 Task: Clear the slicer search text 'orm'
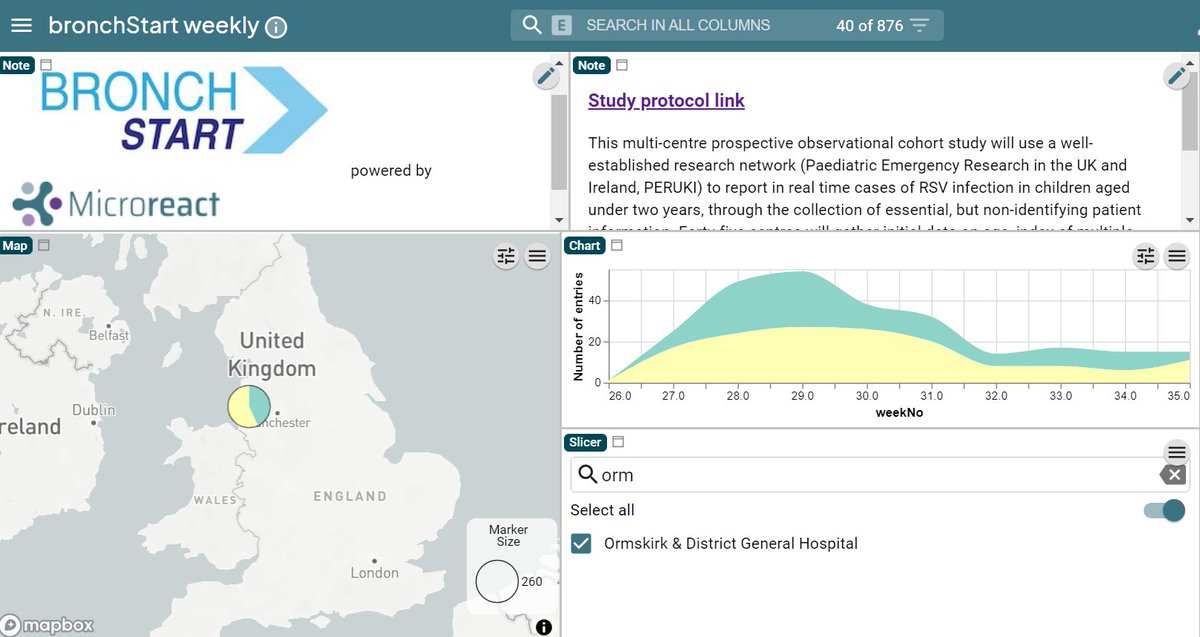tap(1171, 475)
